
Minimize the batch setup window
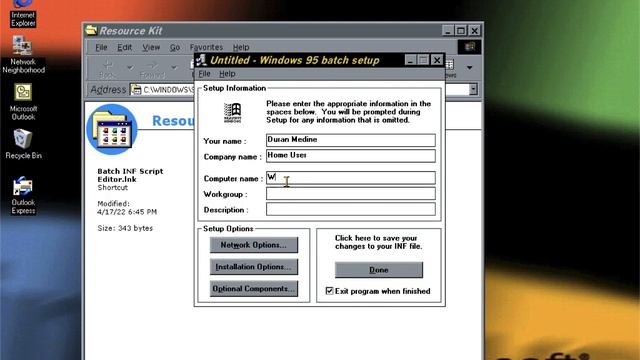[x=410, y=60]
